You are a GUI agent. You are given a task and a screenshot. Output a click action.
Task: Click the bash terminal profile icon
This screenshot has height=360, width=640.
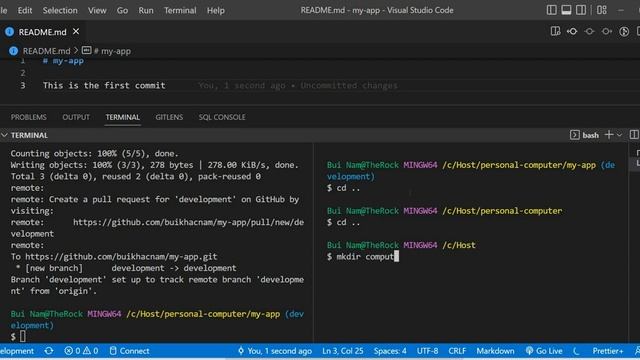pyautogui.click(x=574, y=135)
